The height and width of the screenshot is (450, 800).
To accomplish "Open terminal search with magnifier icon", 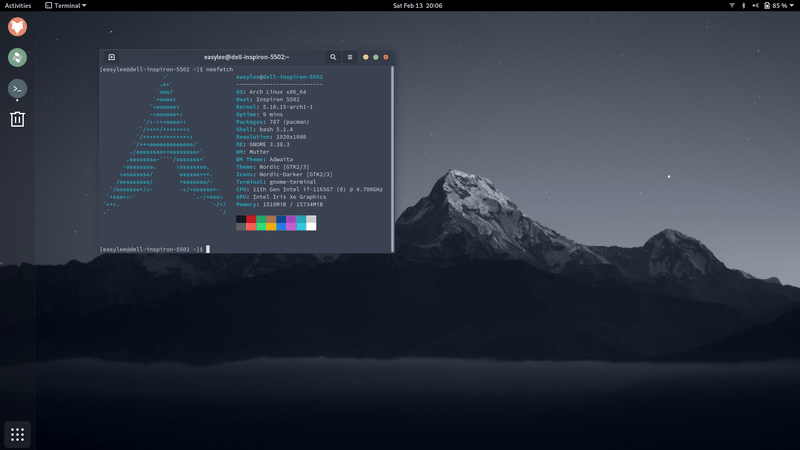I will pos(333,57).
